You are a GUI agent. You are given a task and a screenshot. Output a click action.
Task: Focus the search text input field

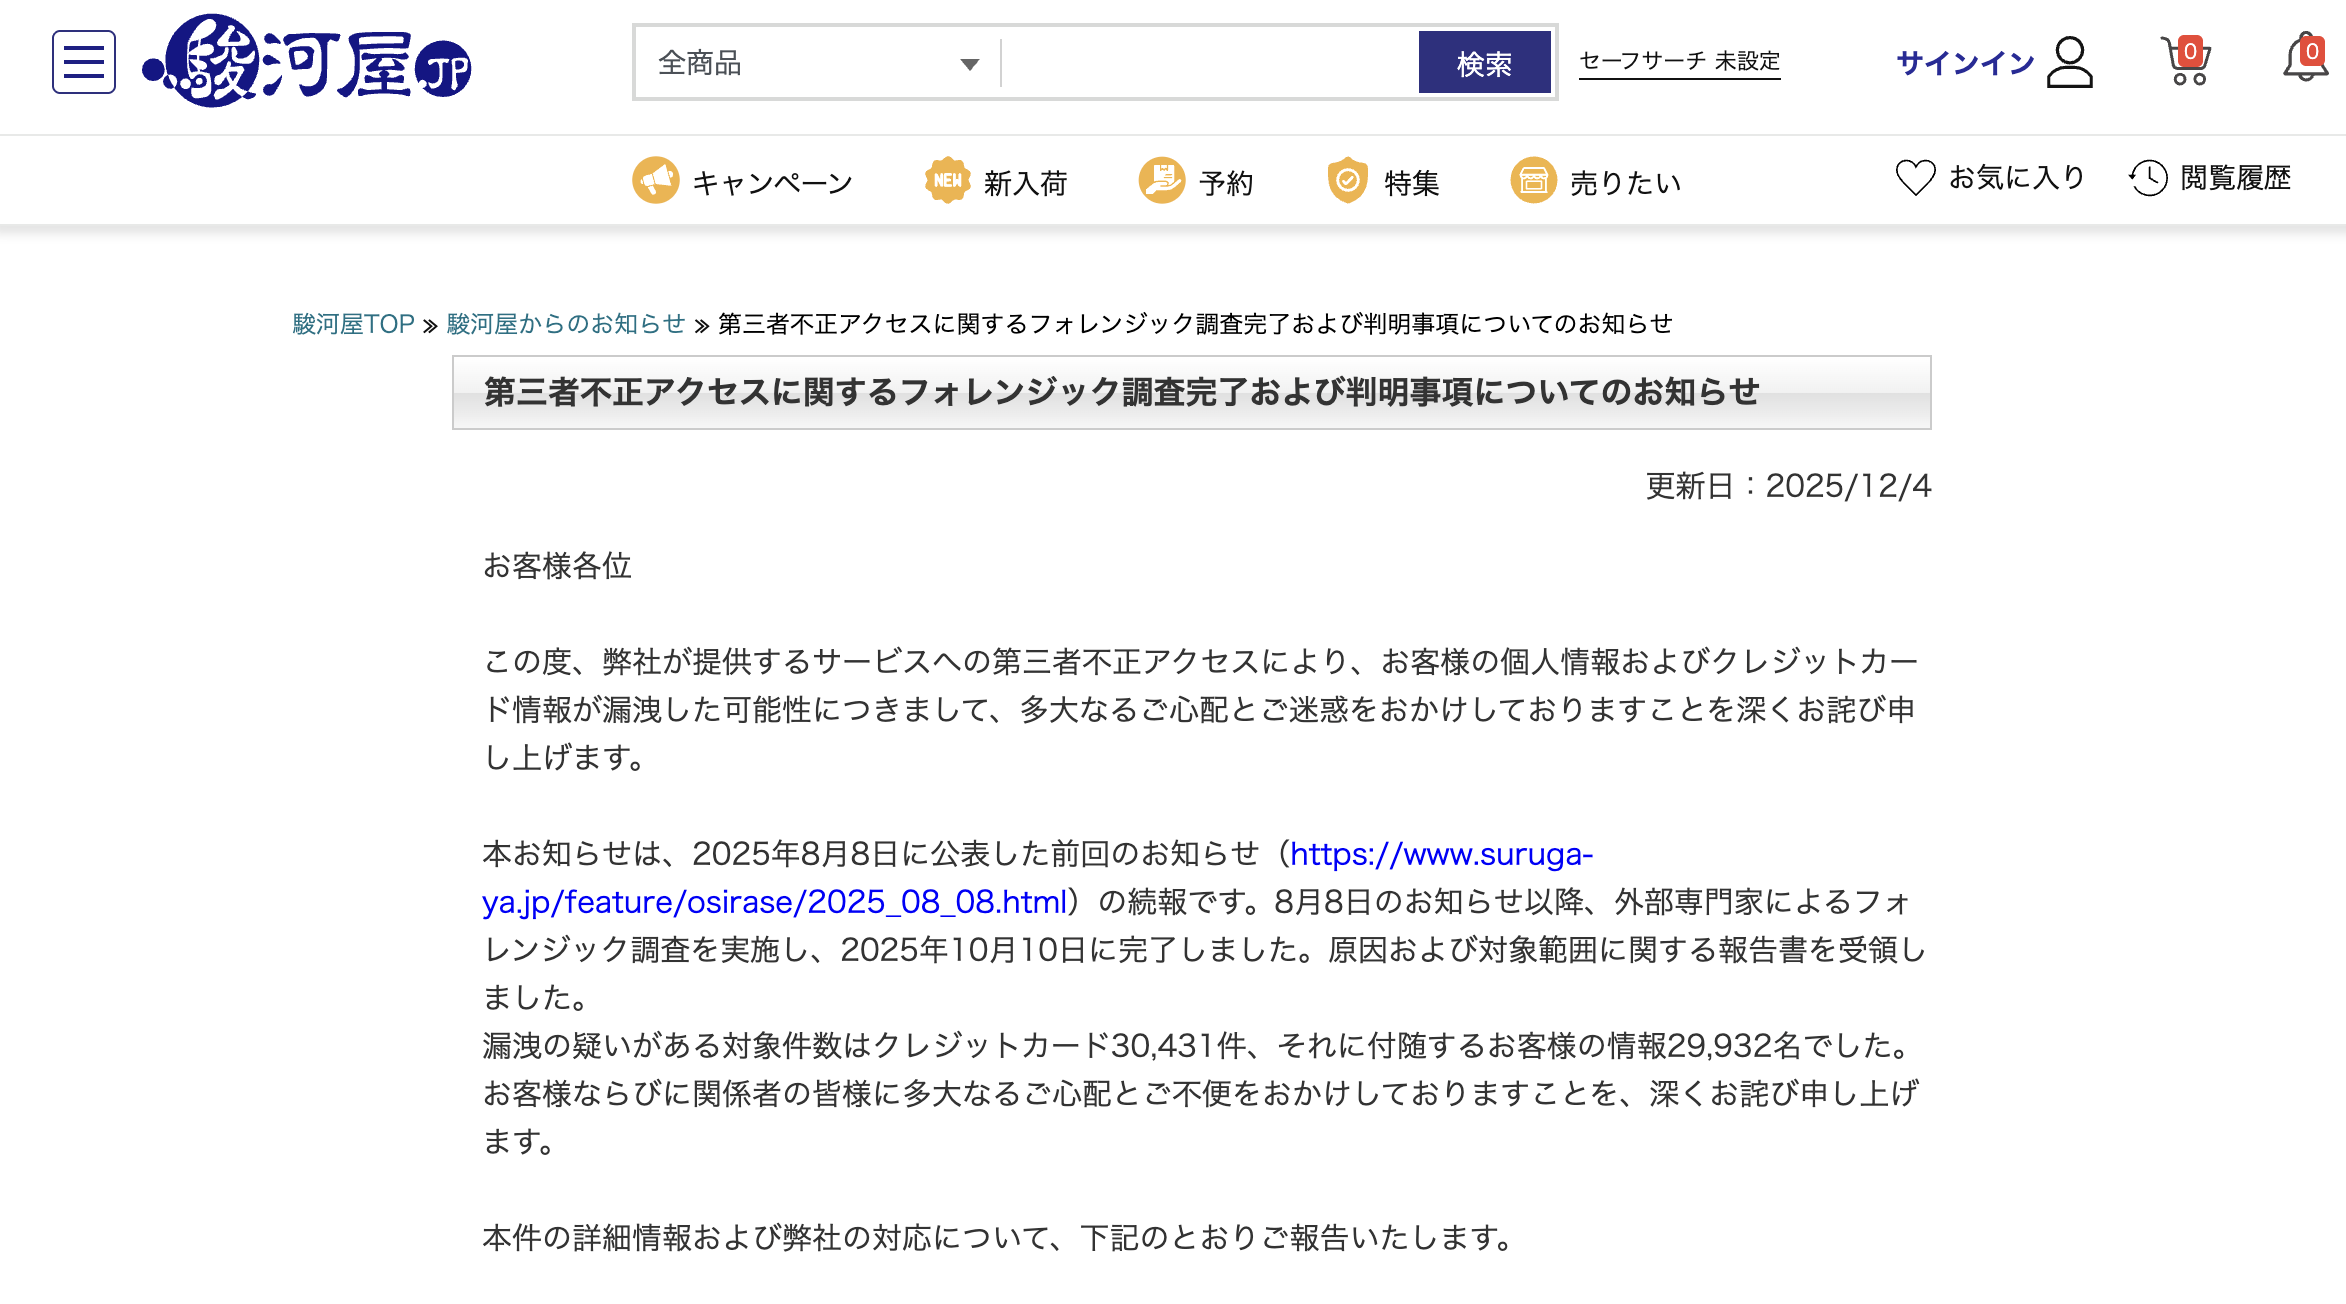coord(1208,63)
